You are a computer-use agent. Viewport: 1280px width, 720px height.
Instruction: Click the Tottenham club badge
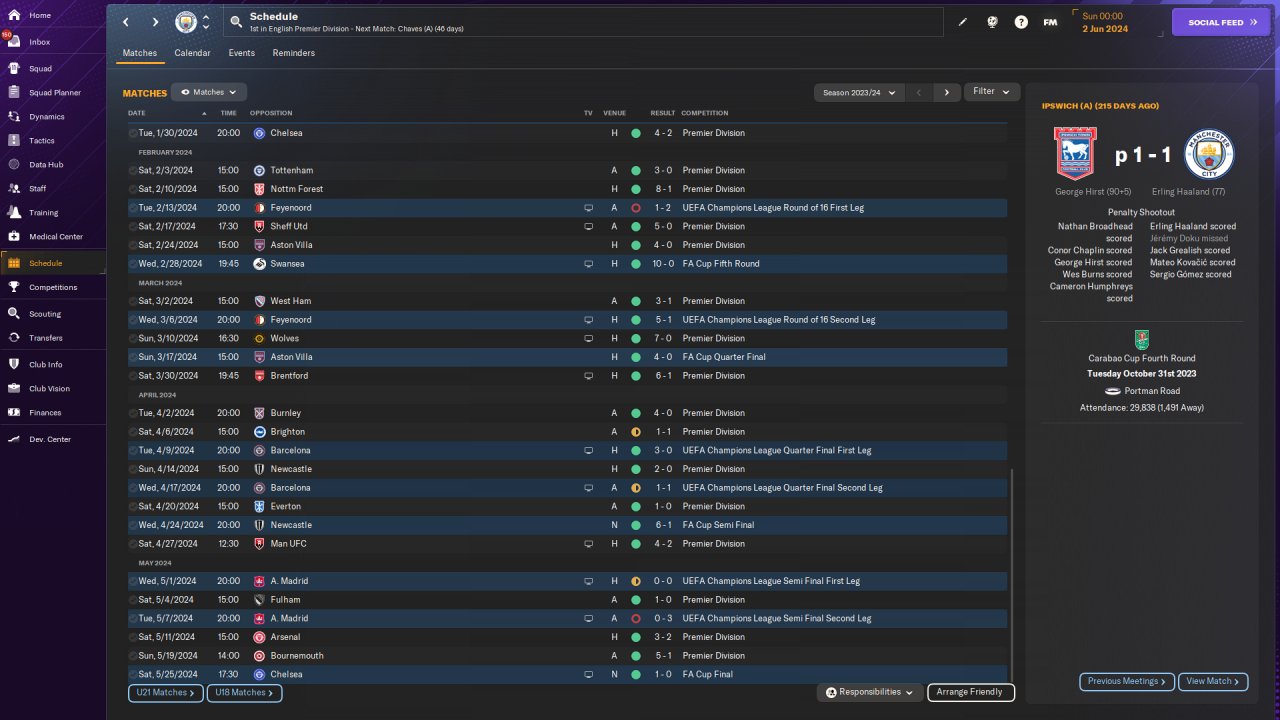pyautogui.click(x=259, y=171)
